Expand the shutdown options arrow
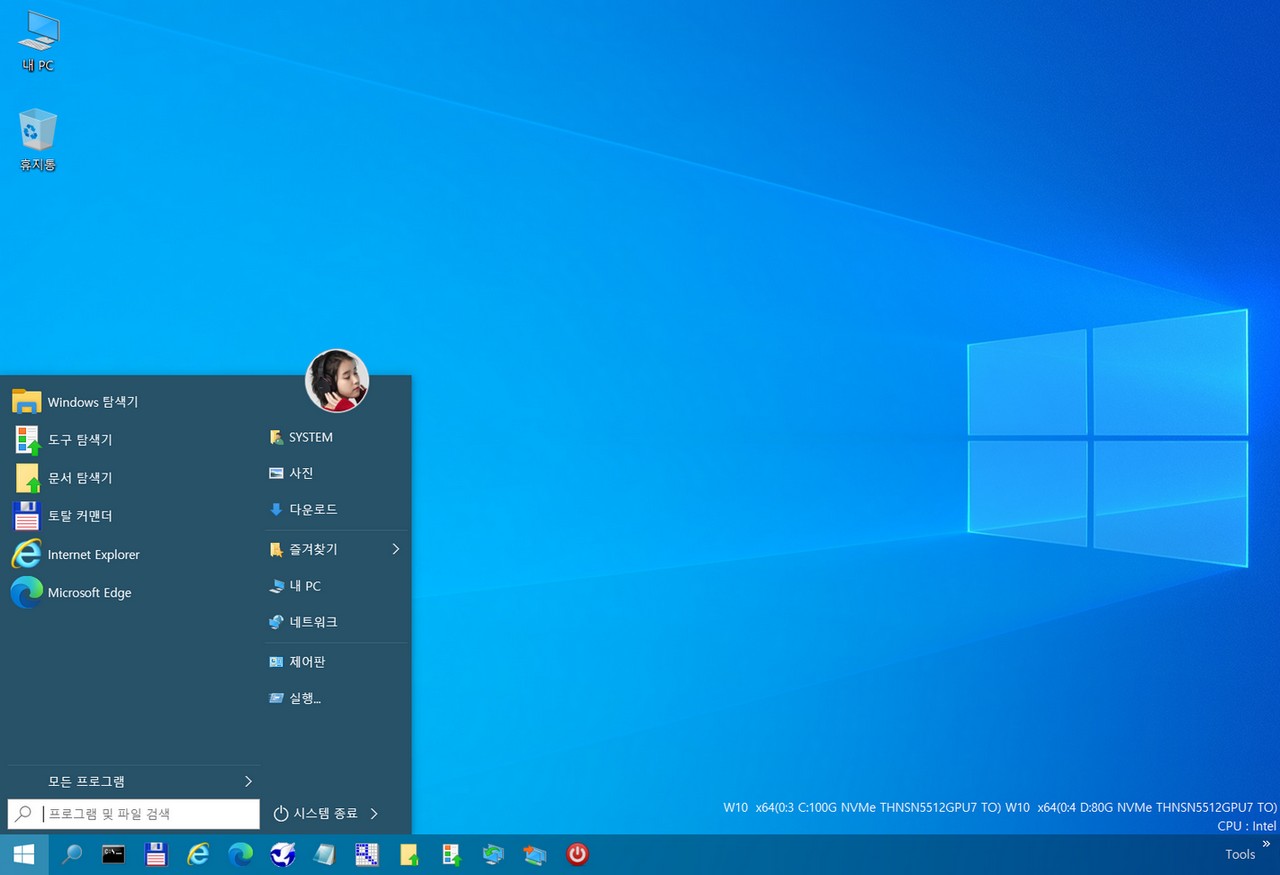This screenshot has height=875, width=1280. 374,814
